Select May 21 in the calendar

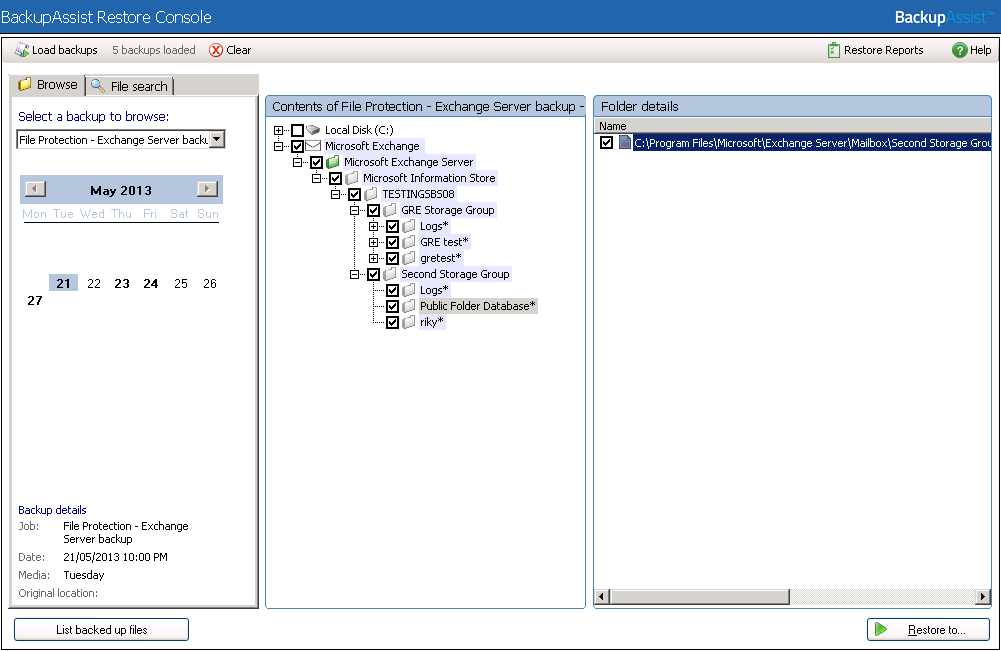pyautogui.click(x=63, y=283)
